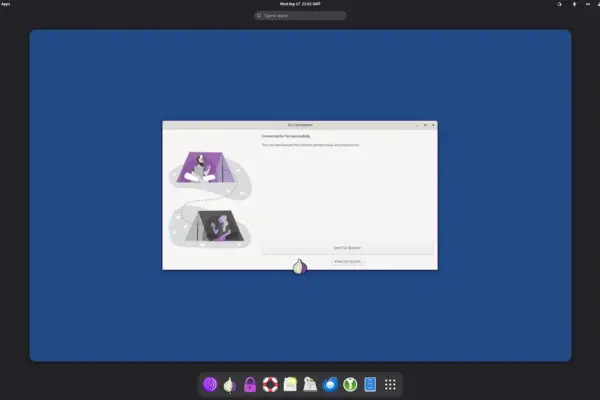
Task: Click the Apps menu in top bar
Action: (x=6, y=4)
